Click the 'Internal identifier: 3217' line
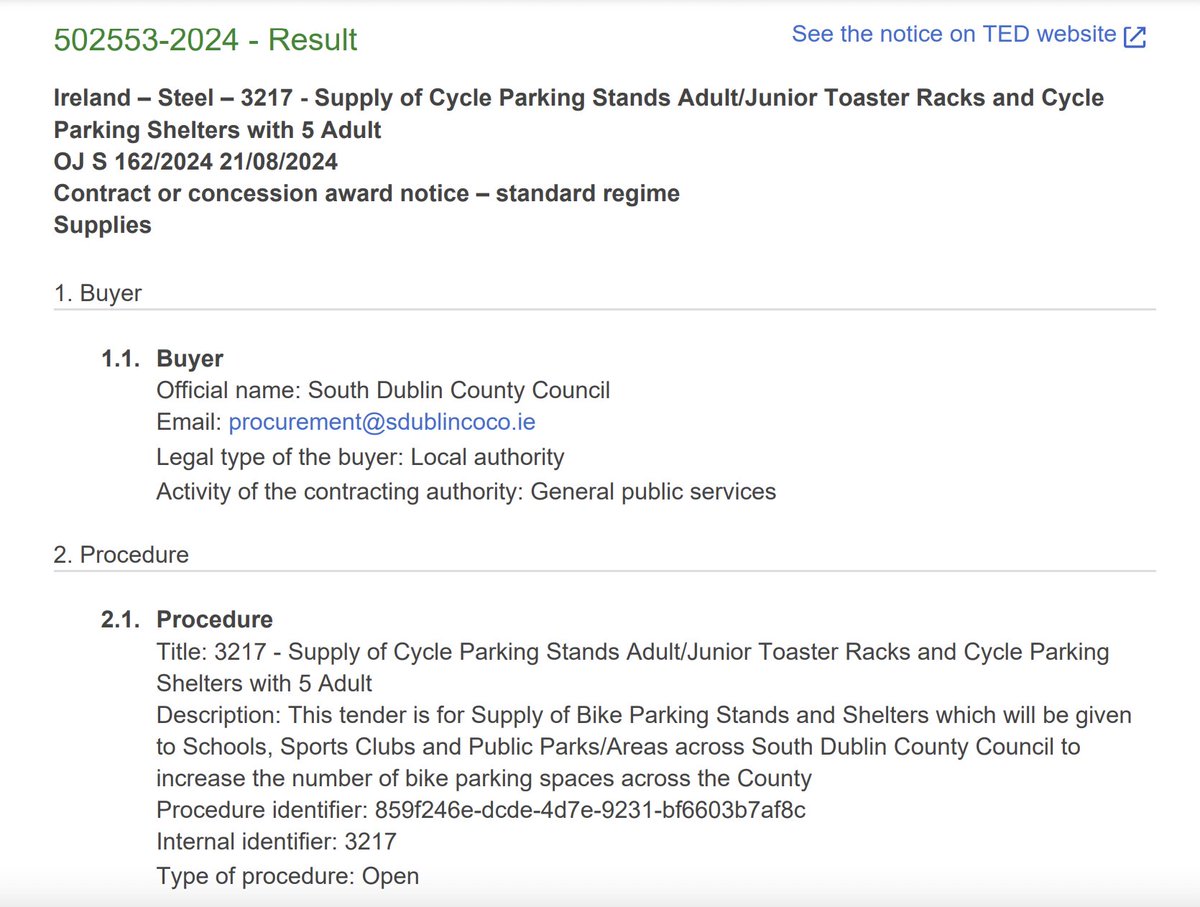The image size is (1200, 907). coord(276,842)
